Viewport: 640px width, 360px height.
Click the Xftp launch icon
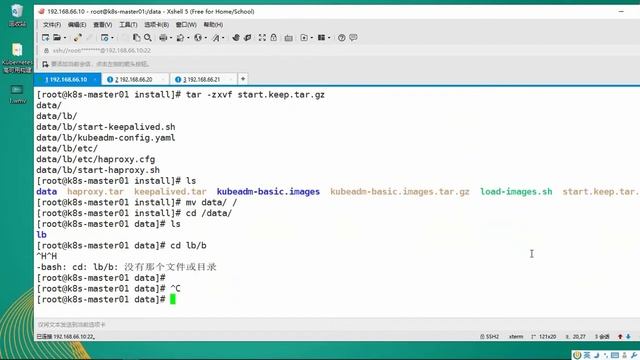coord(236,38)
